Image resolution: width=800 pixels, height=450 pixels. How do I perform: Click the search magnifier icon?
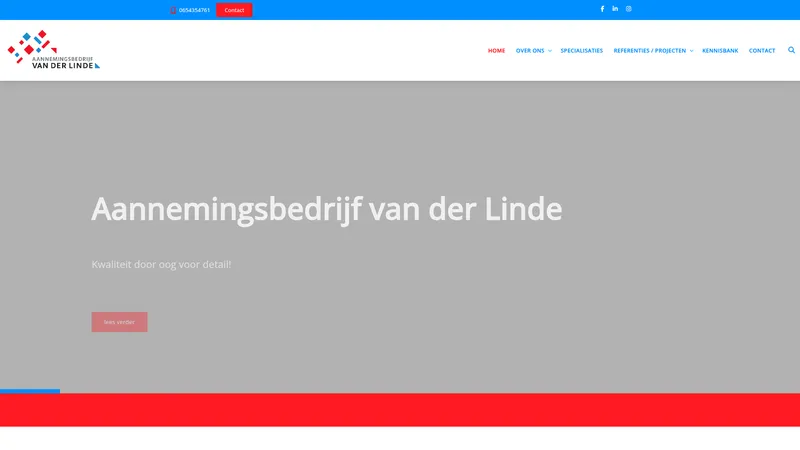click(791, 50)
